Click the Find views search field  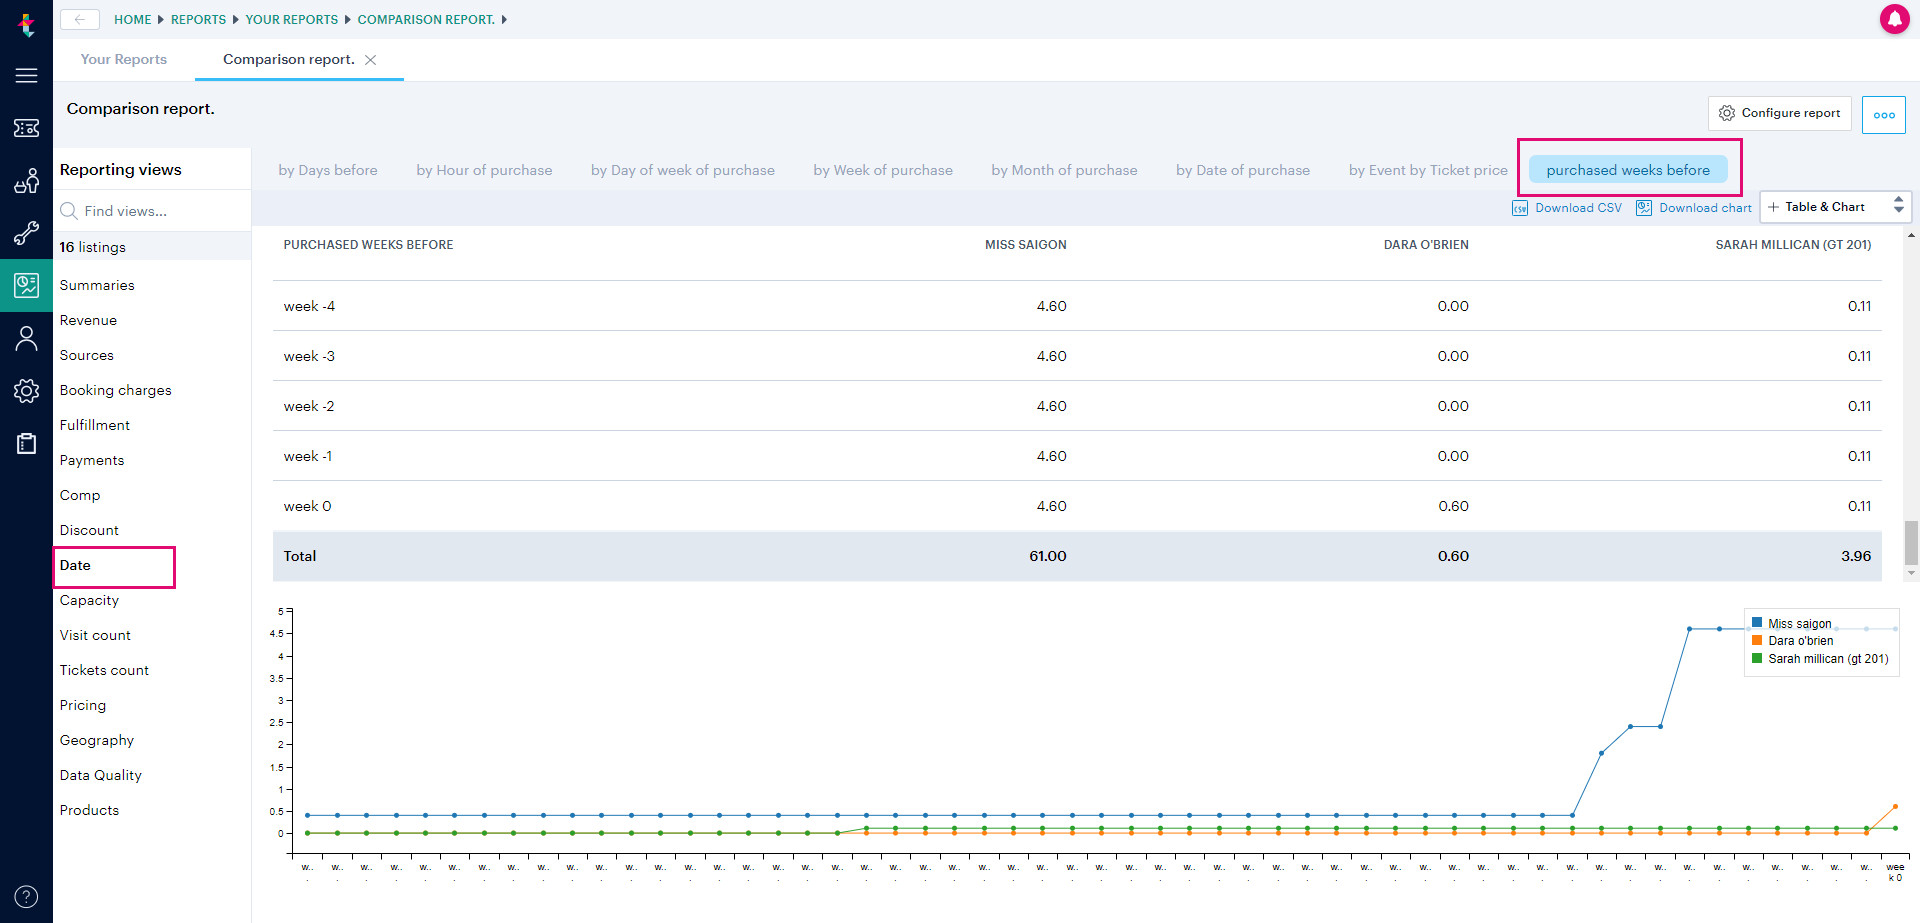coord(152,211)
